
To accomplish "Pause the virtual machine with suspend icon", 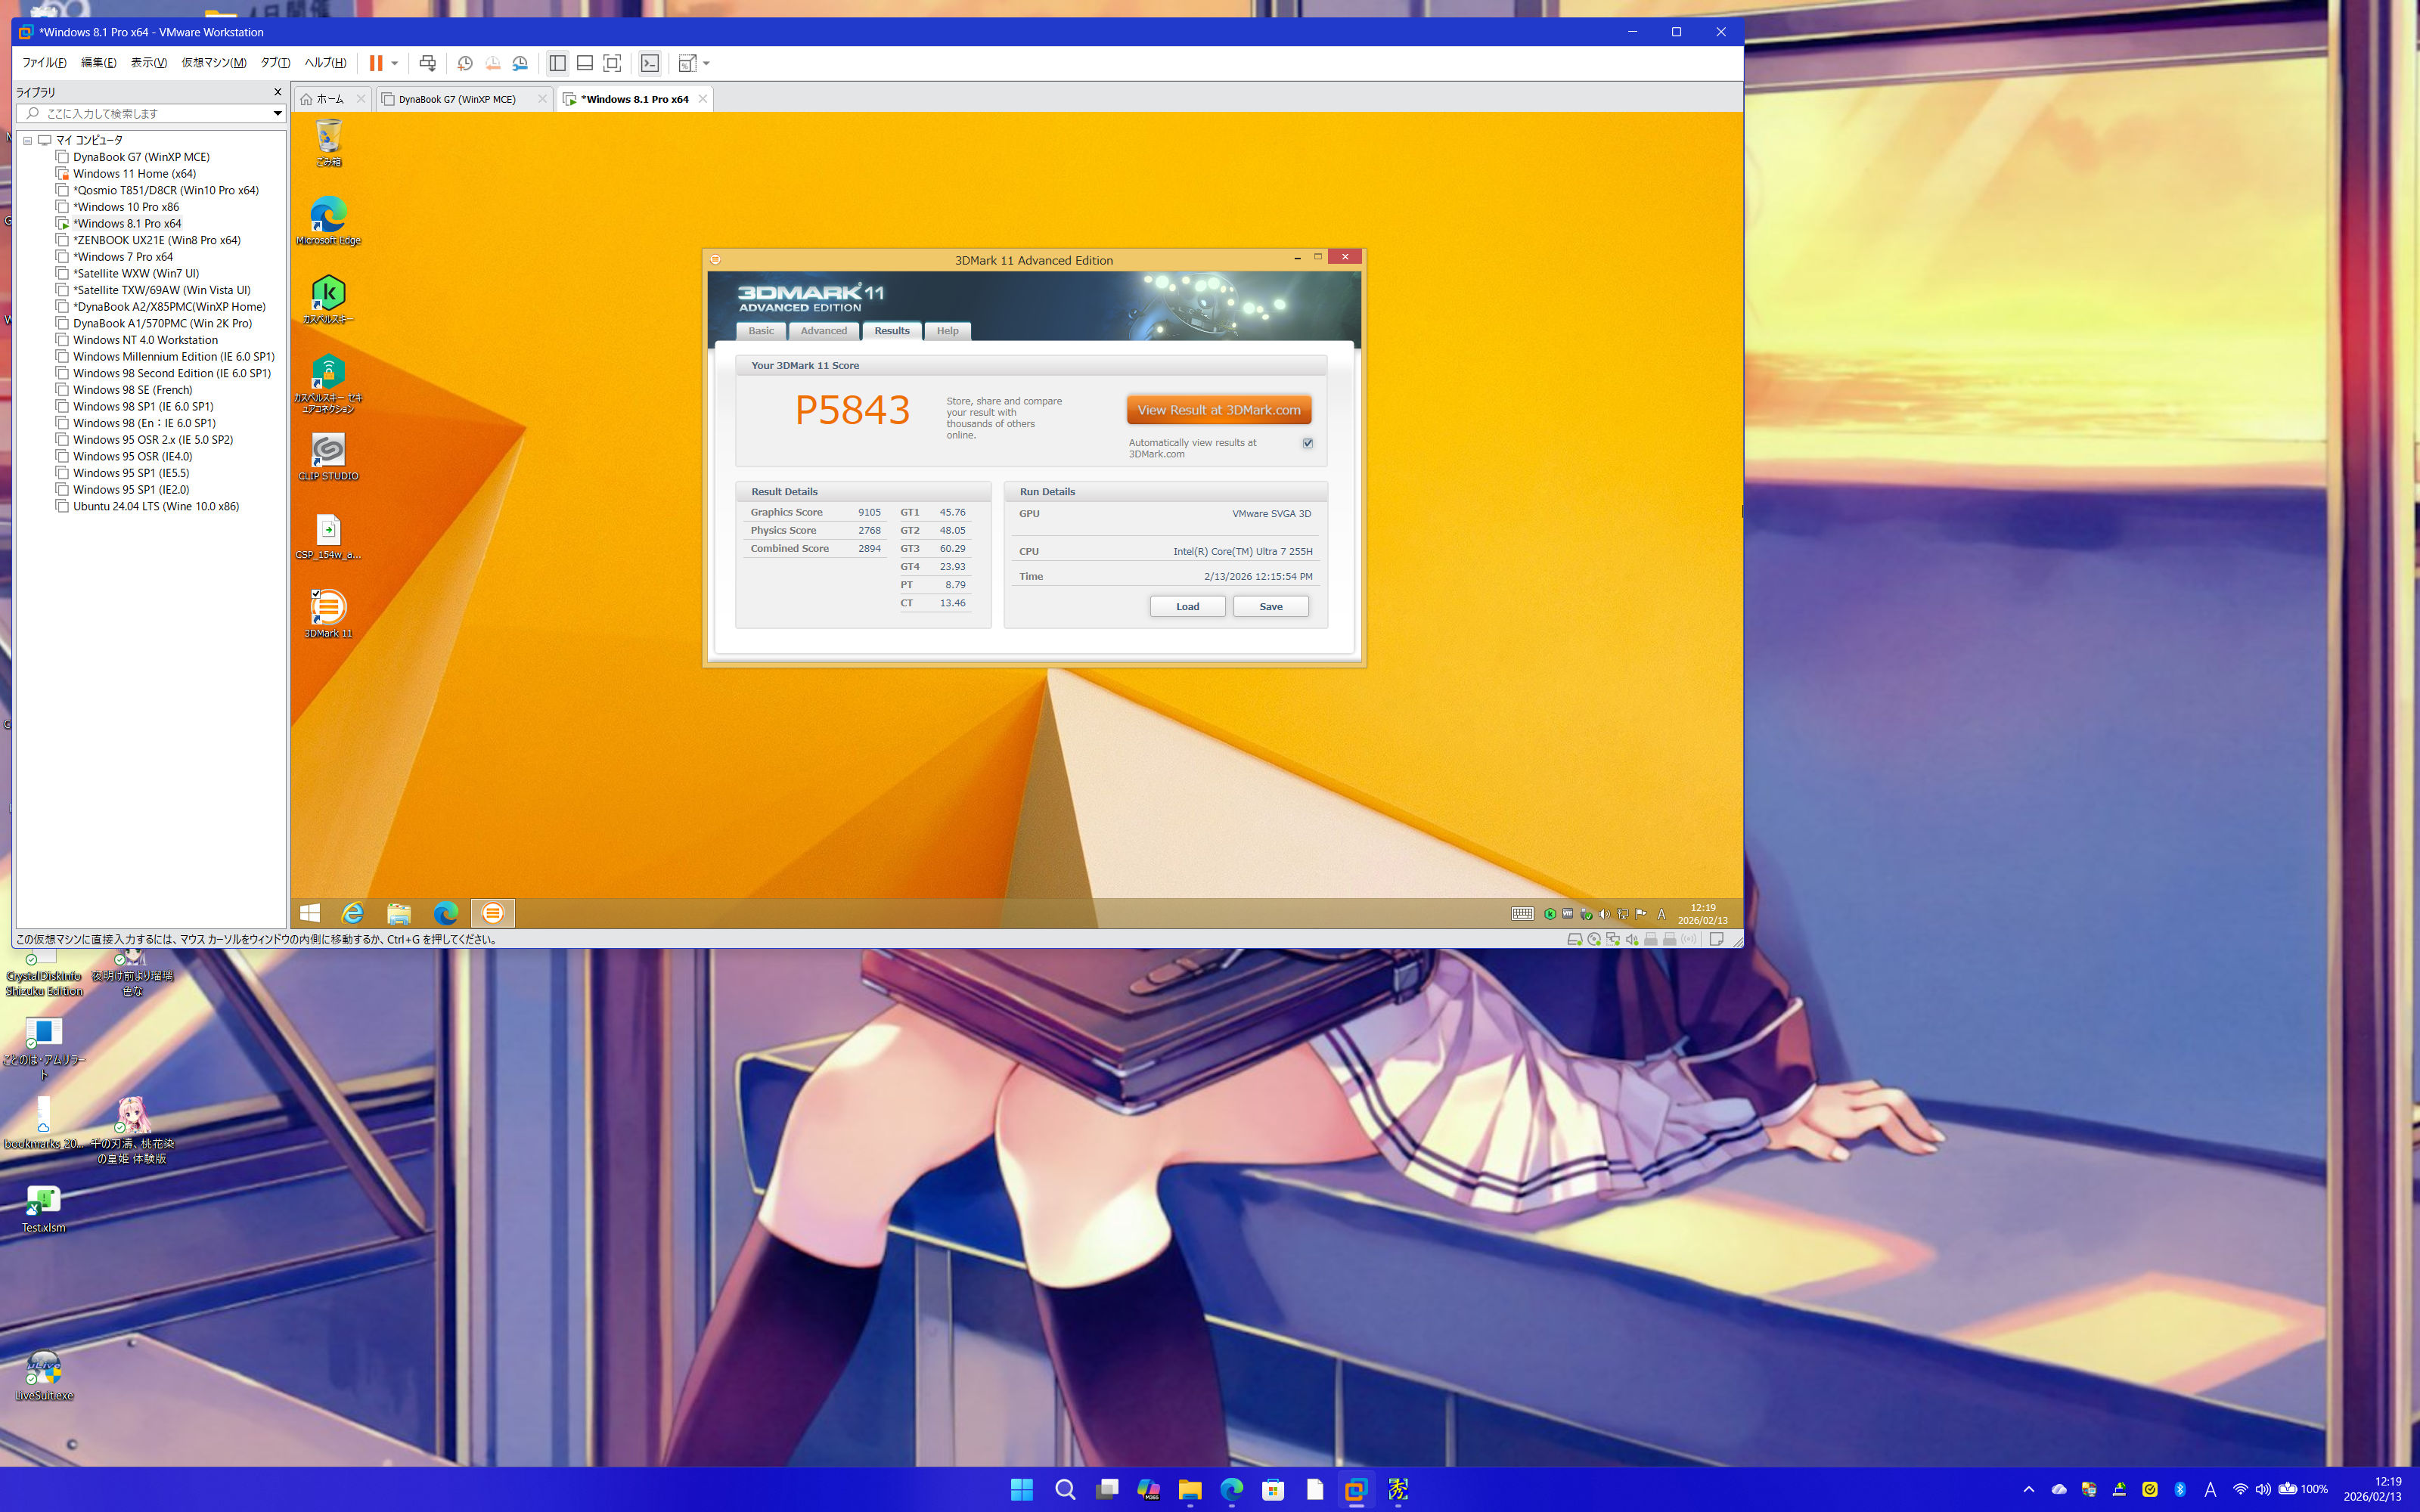I will [x=376, y=63].
